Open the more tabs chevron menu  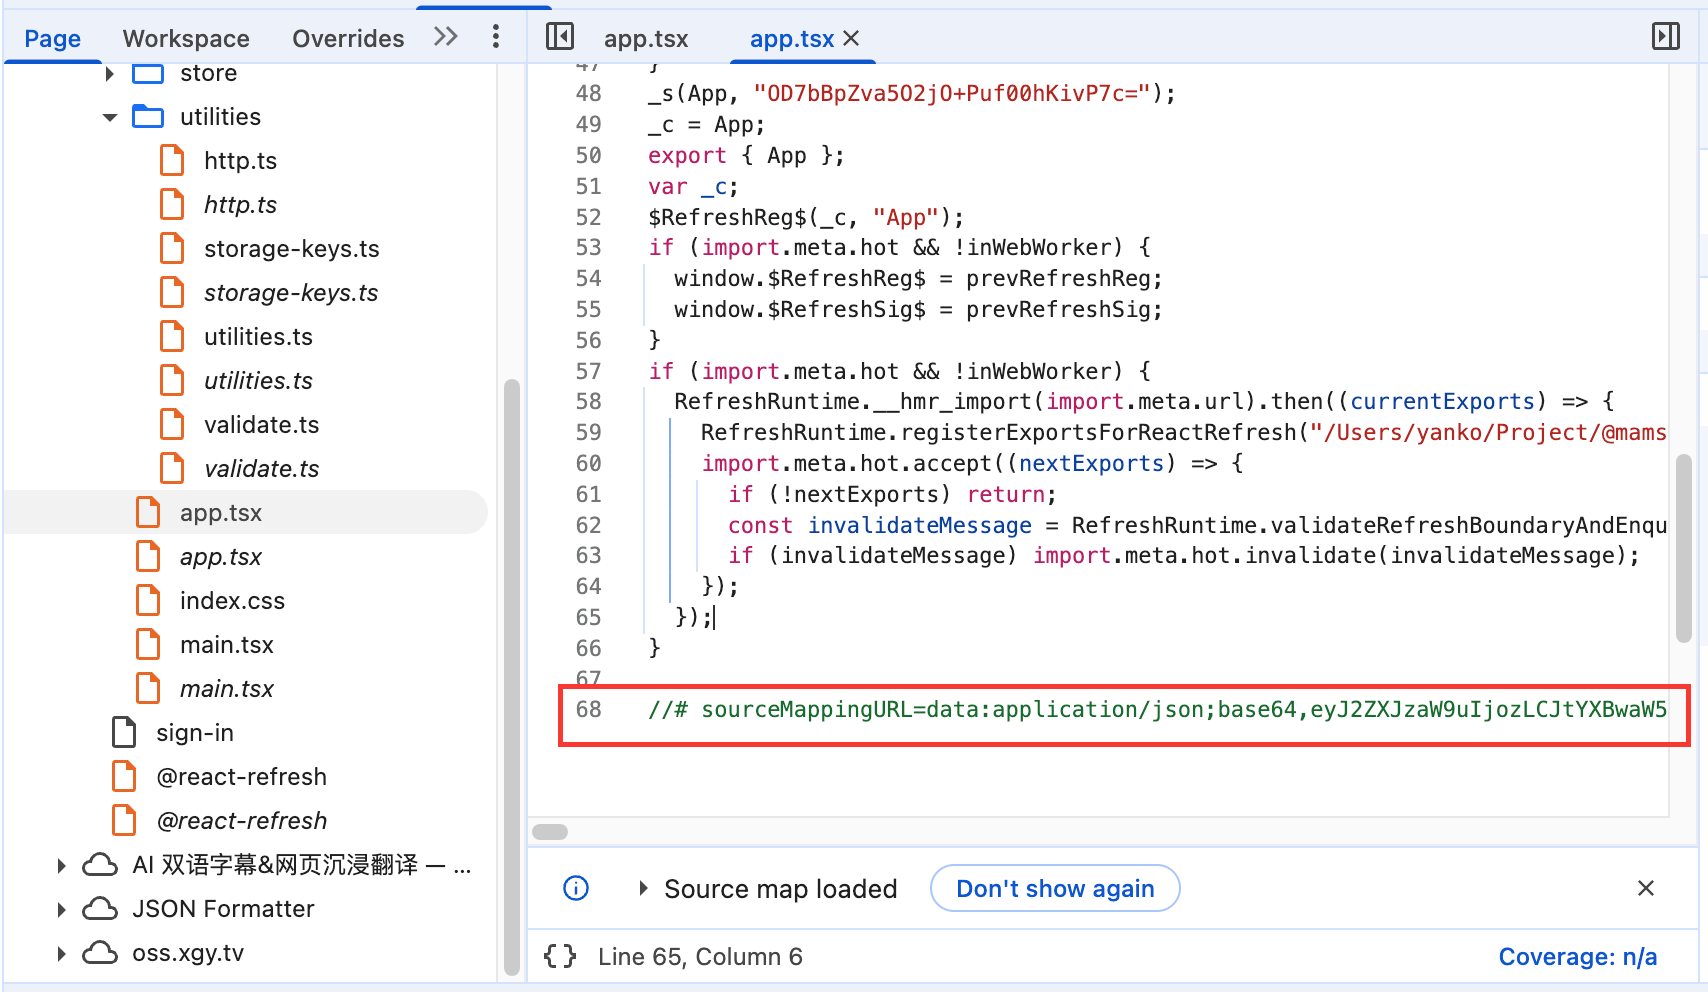pyautogui.click(x=444, y=36)
